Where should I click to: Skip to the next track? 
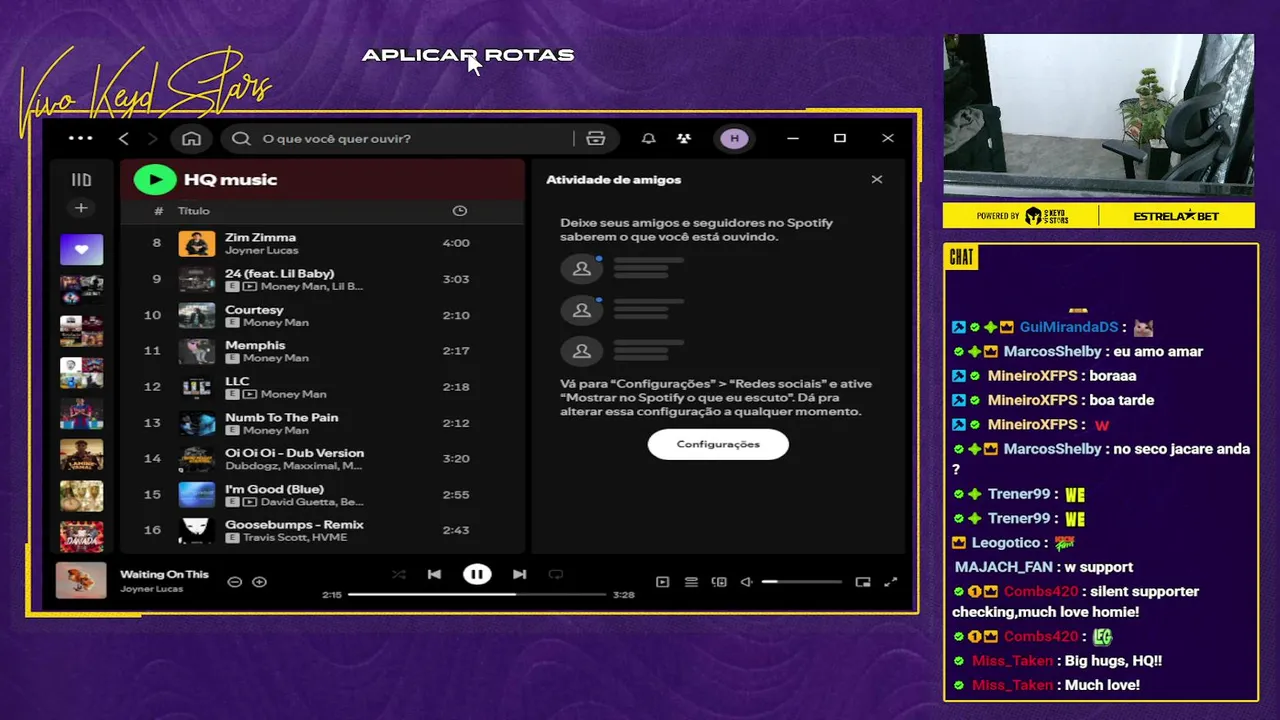(x=519, y=574)
